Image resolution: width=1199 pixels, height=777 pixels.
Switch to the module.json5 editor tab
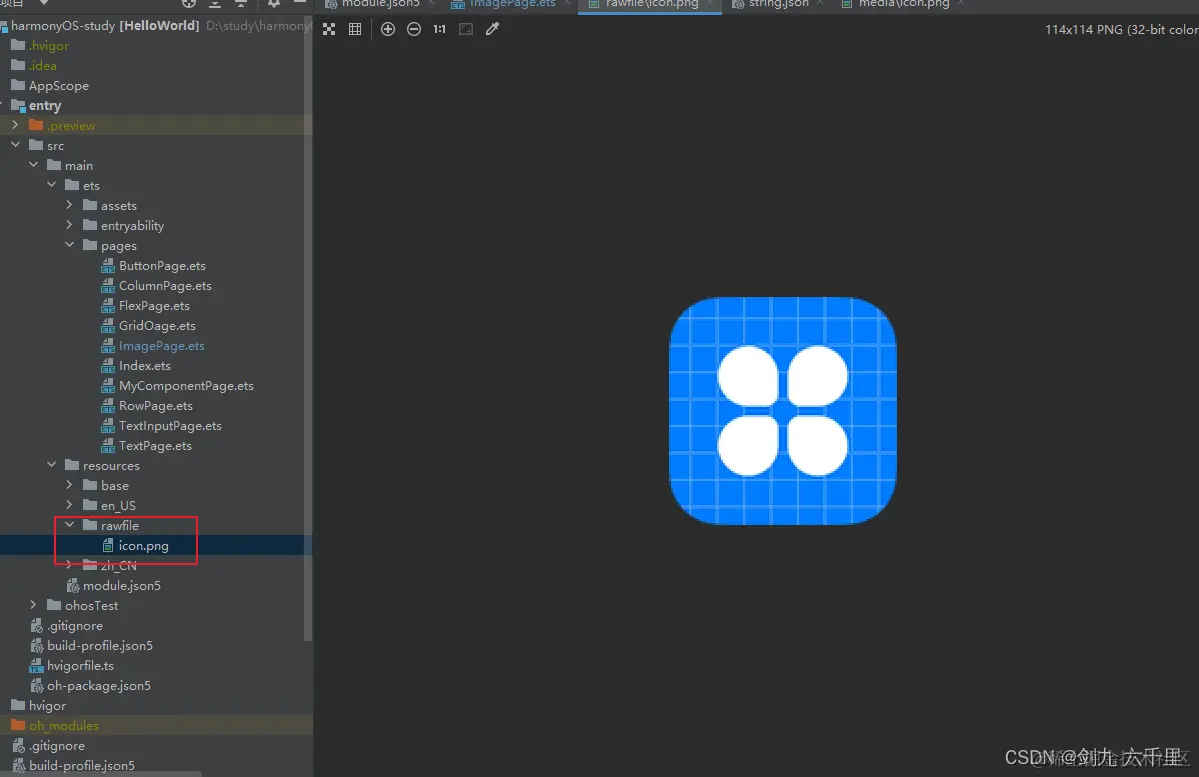pos(380,5)
